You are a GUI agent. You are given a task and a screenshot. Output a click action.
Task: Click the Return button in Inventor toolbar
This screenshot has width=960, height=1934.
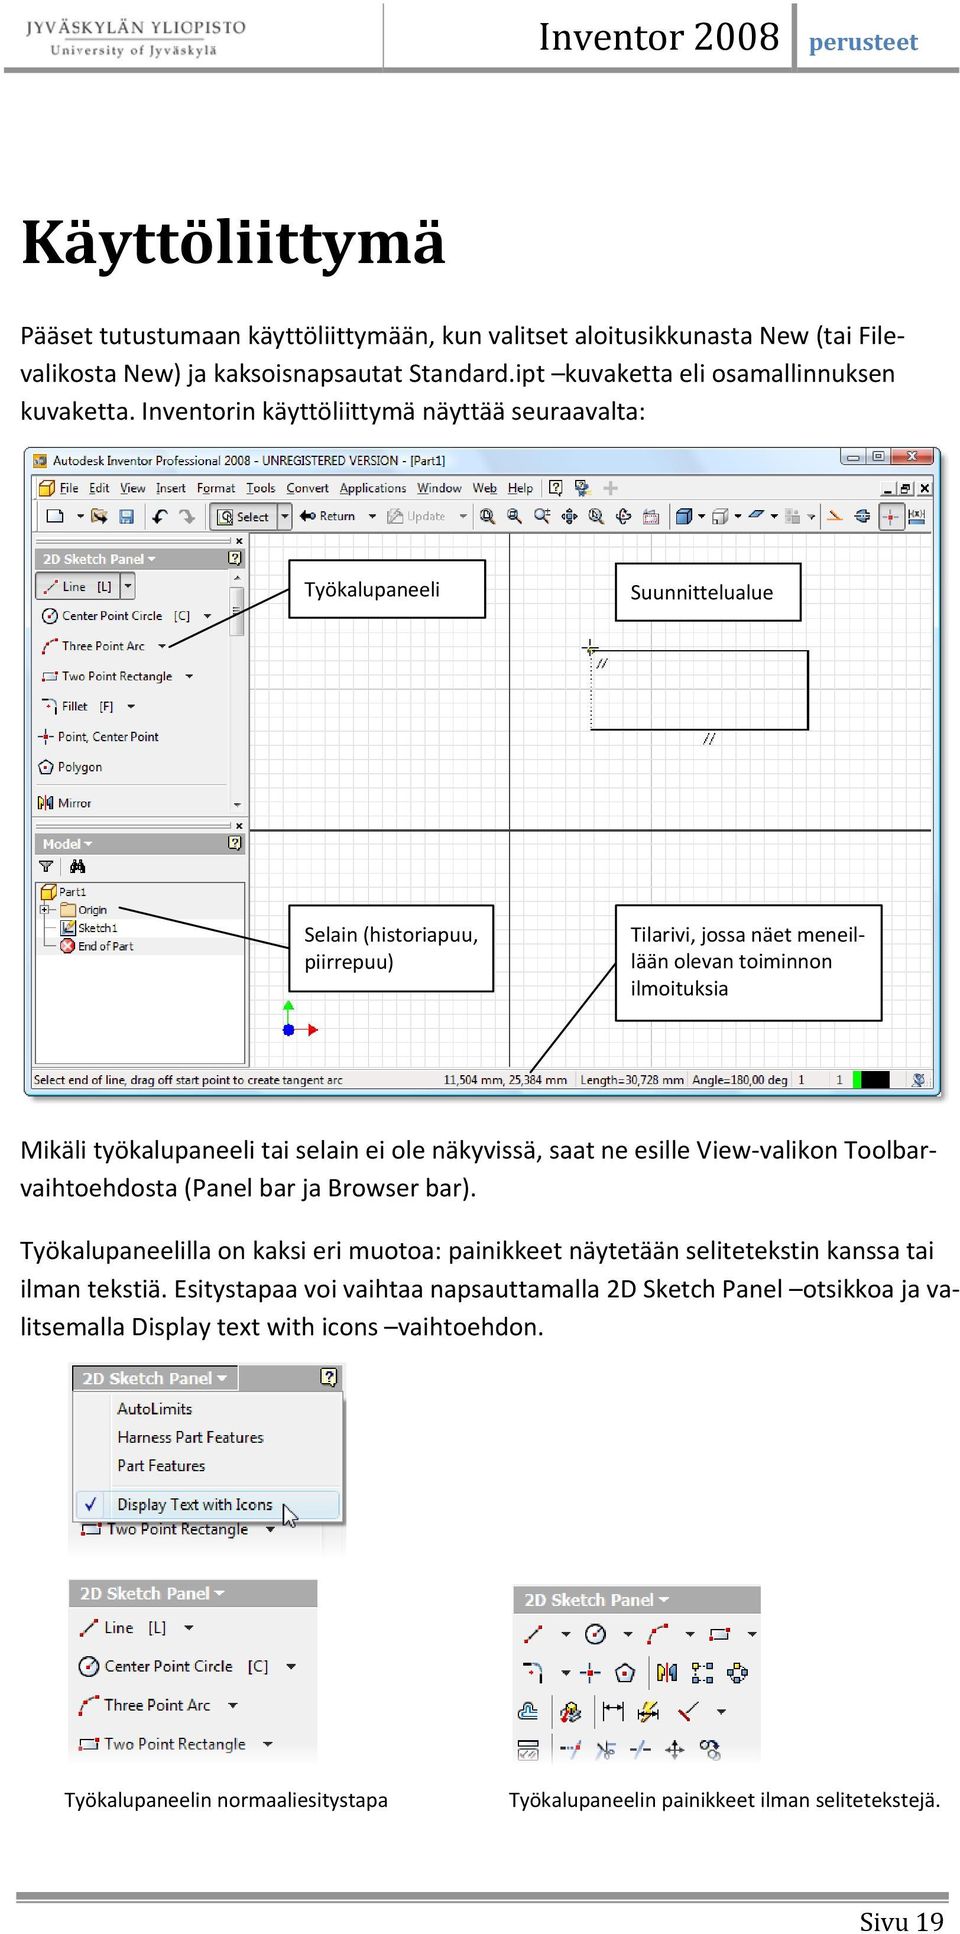(329, 516)
